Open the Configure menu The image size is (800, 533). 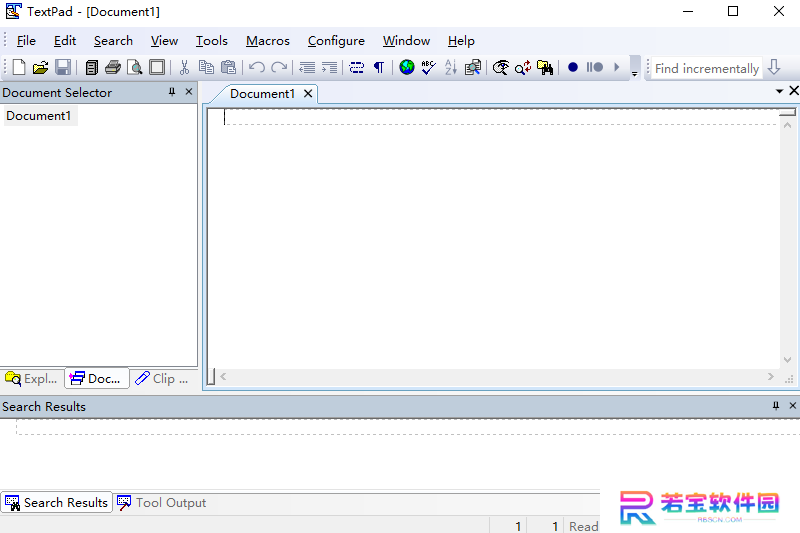(x=336, y=41)
